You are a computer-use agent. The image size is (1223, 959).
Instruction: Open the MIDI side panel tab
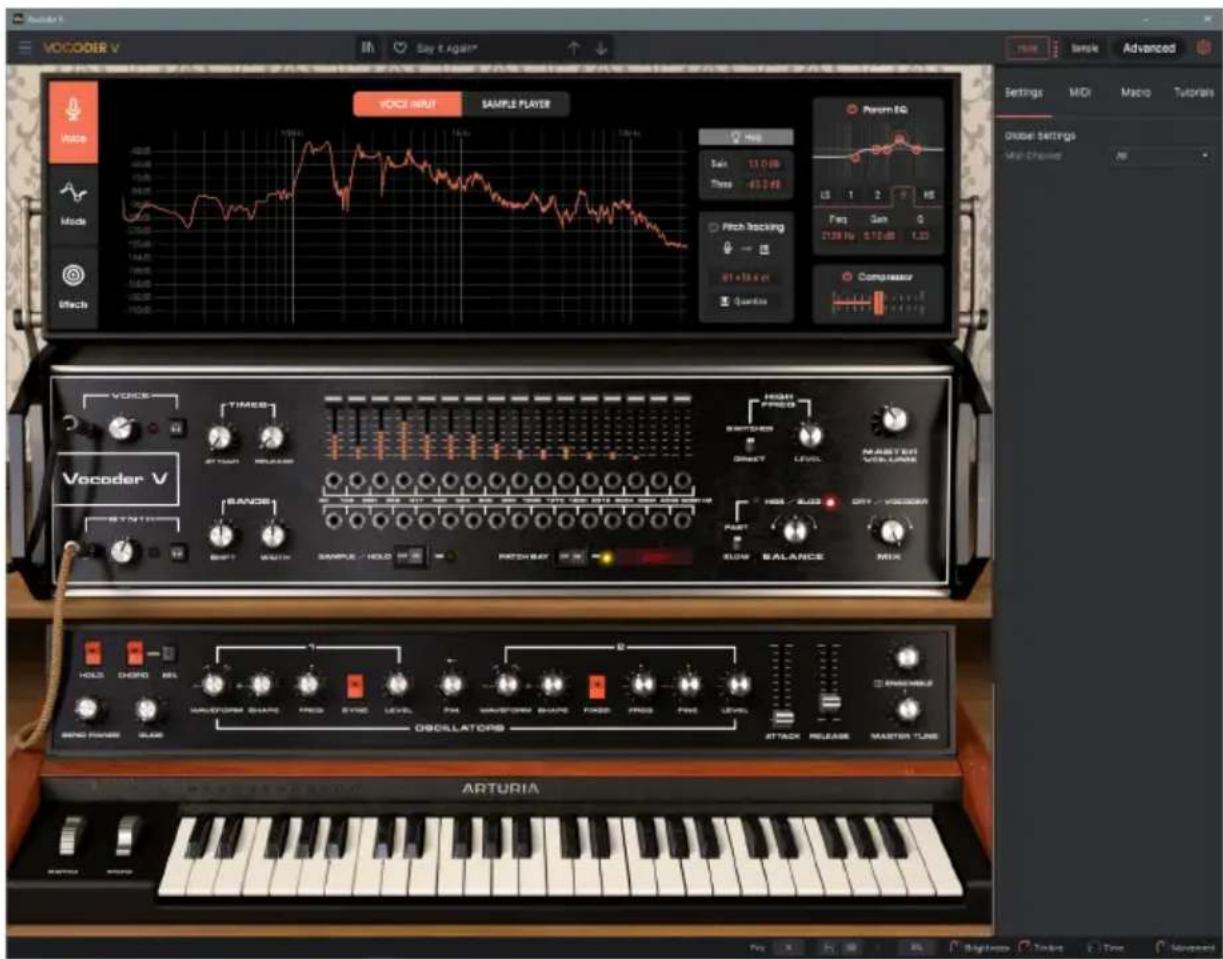coord(1079,92)
